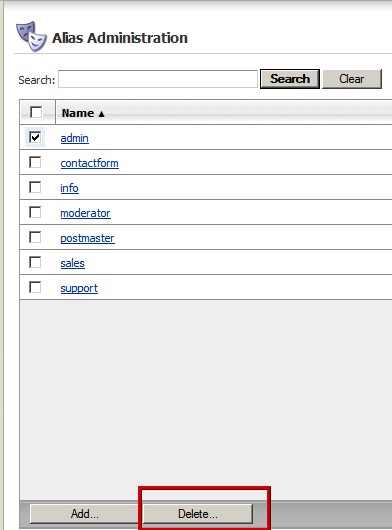Open the support alias link
392x530 pixels.
(79, 288)
